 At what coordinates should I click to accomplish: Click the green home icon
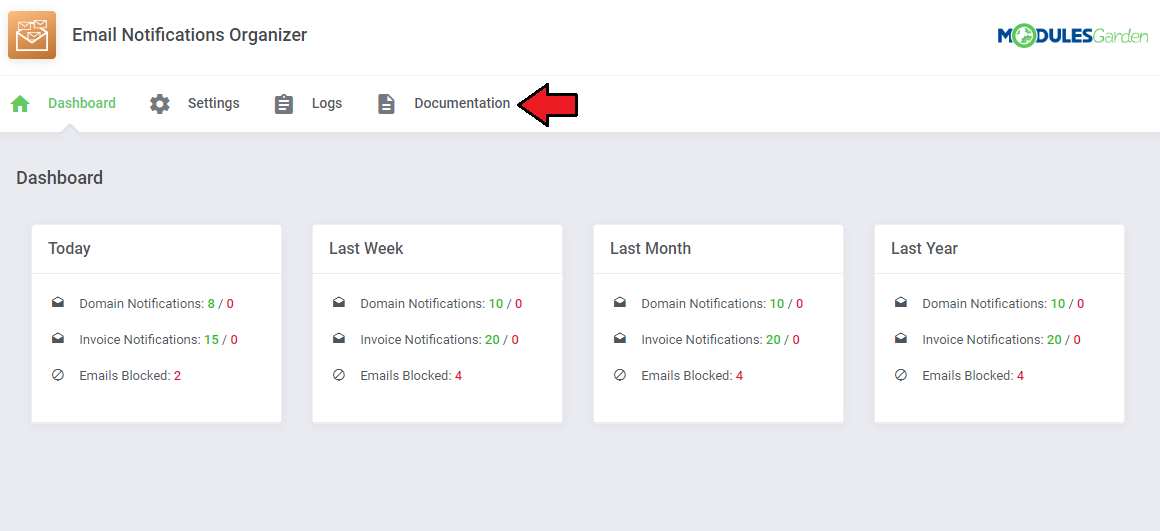tap(20, 104)
